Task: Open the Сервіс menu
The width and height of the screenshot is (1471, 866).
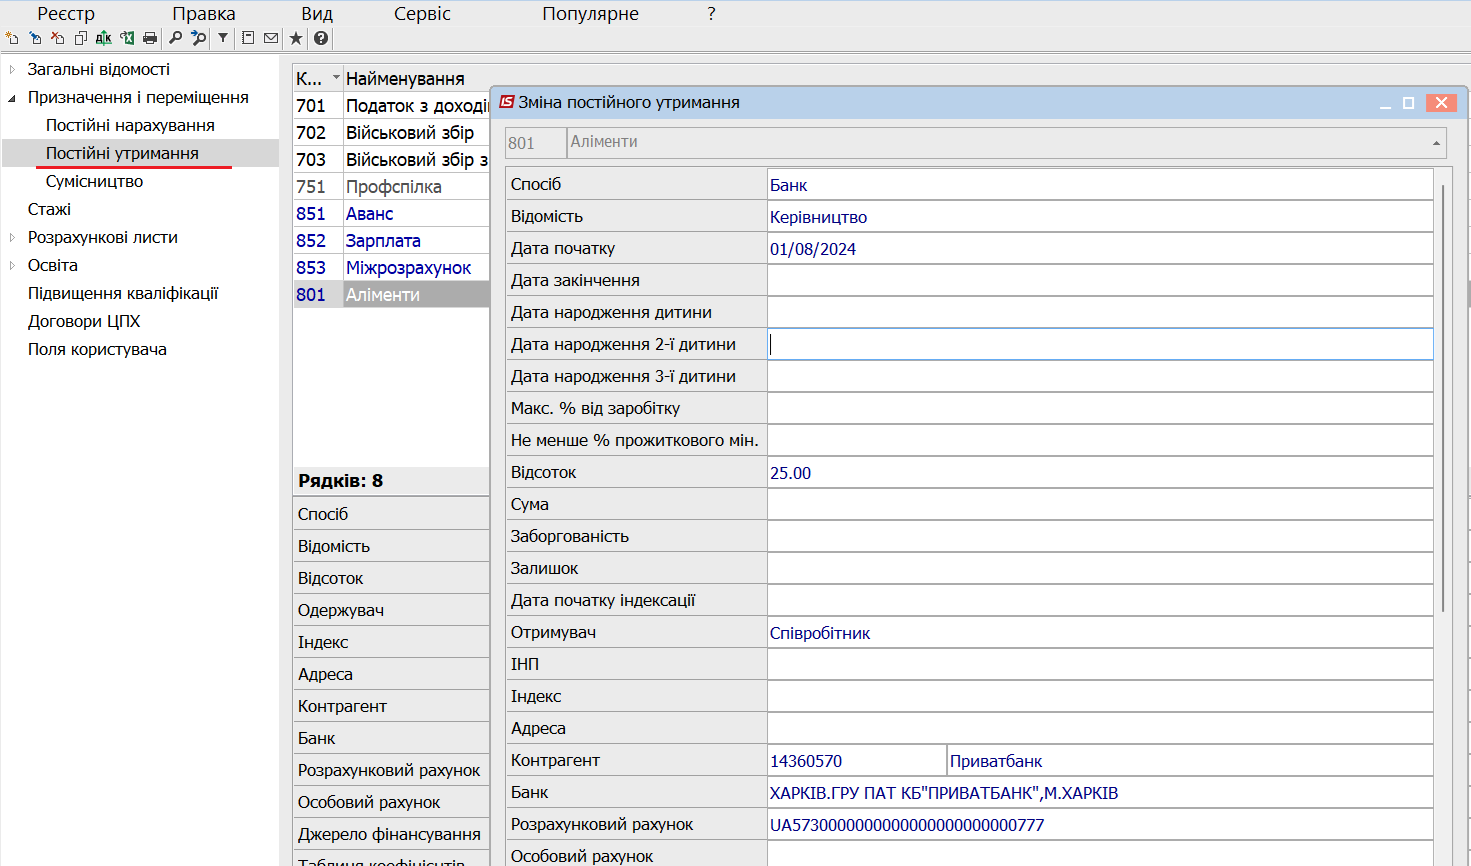Action: 422,14
